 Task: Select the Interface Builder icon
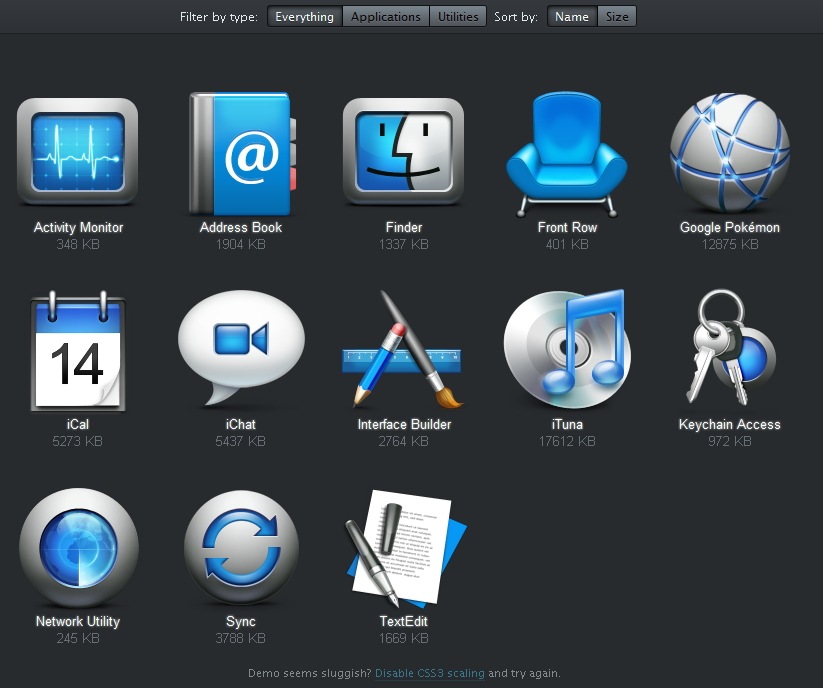[x=403, y=350]
